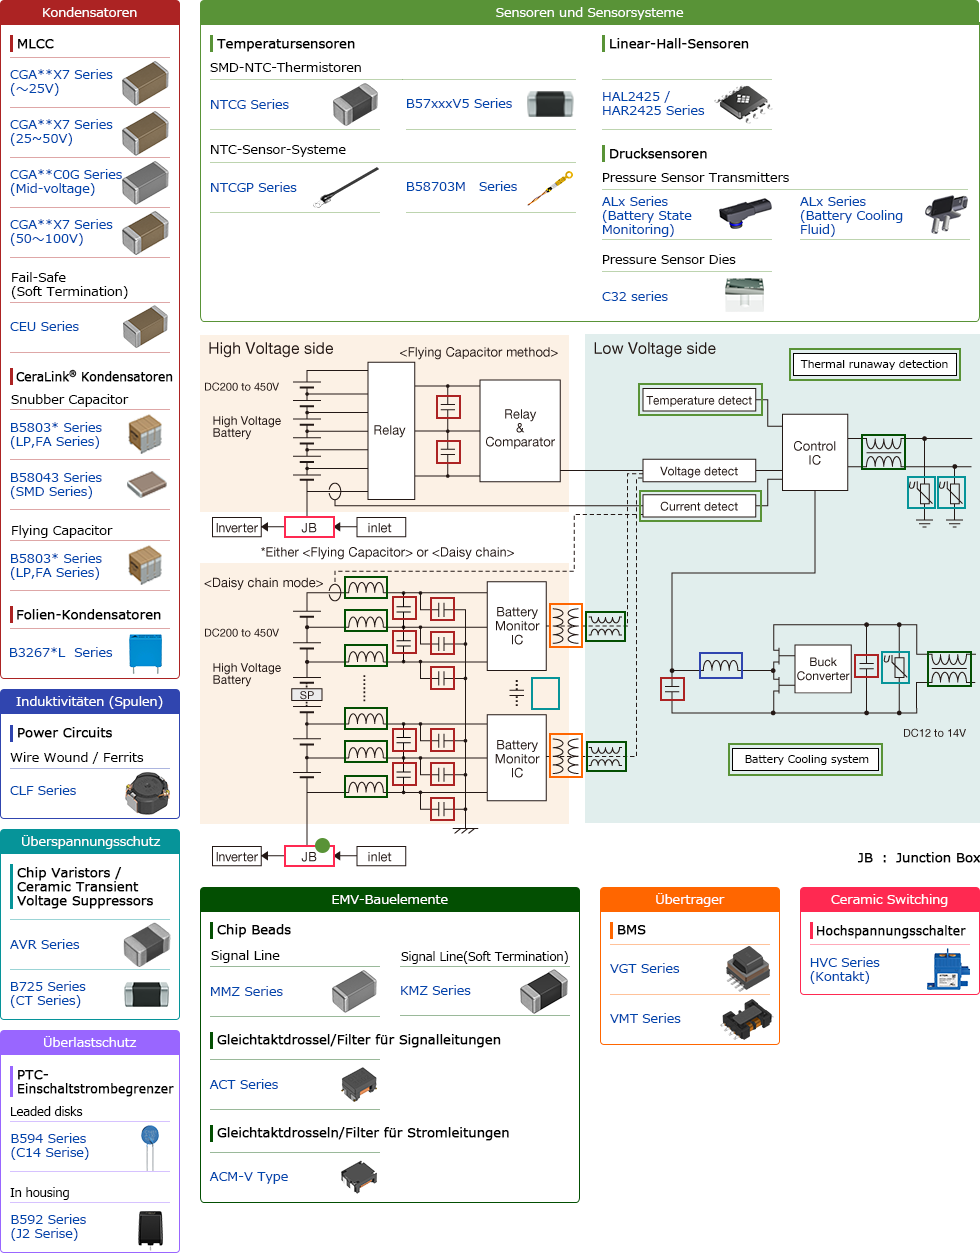Open the CGA**C0G Series (Mid-voltage) link
This screenshot has width=980, height=1253.
65,181
